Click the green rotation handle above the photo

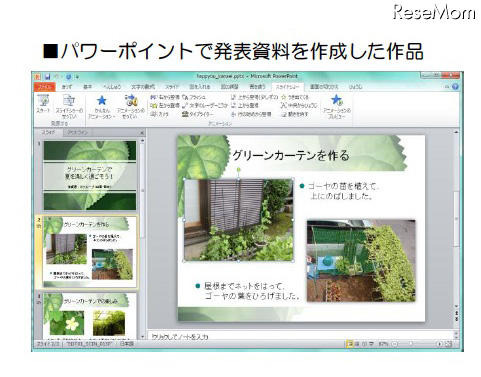239,170
